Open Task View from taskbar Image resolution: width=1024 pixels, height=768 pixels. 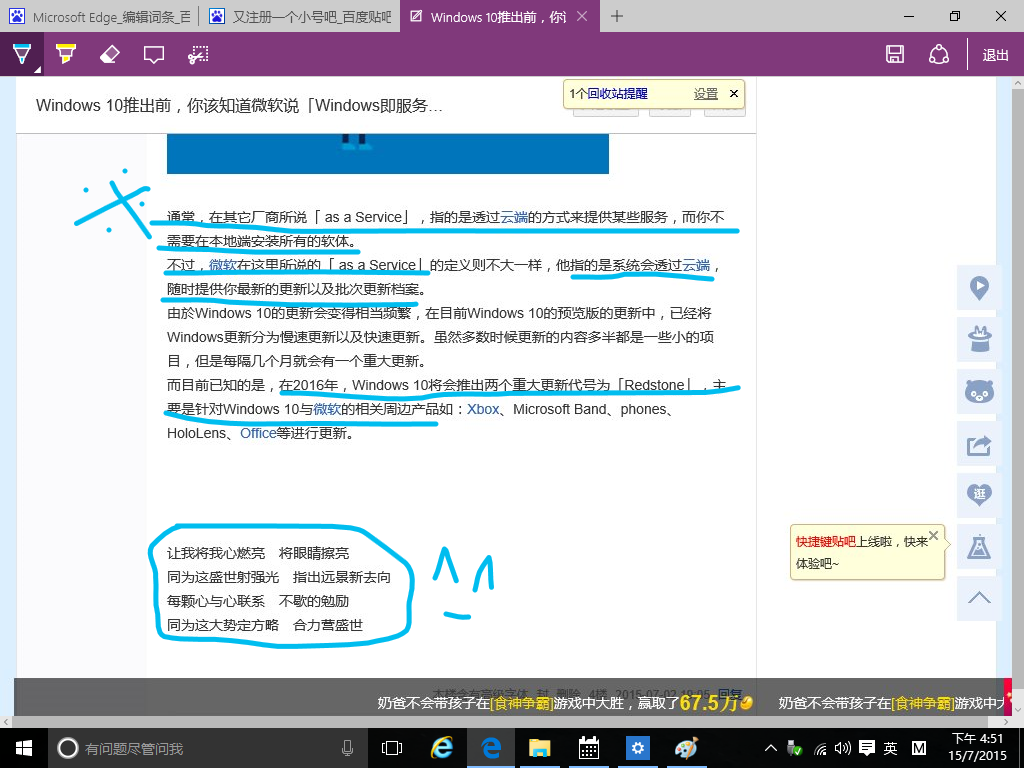click(x=392, y=748)
